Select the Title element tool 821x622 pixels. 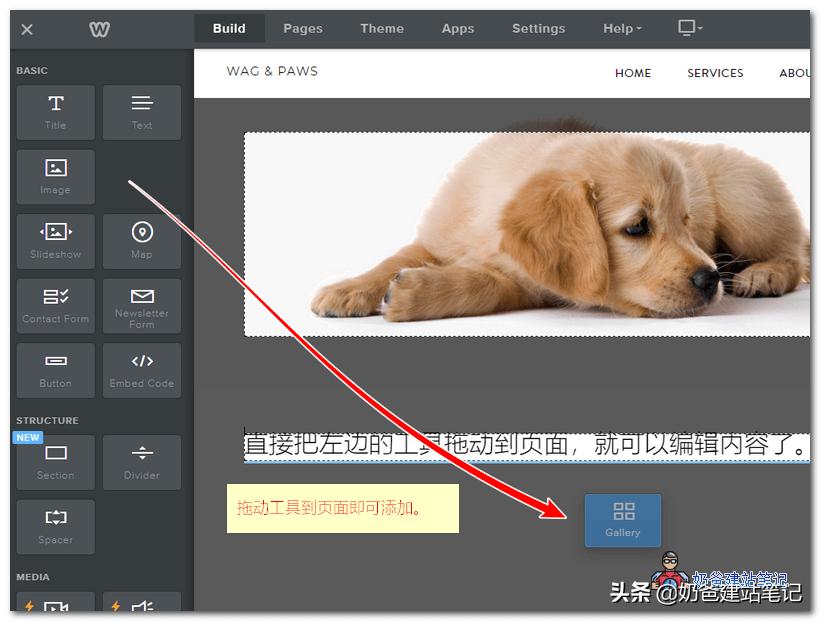point(56,112)
